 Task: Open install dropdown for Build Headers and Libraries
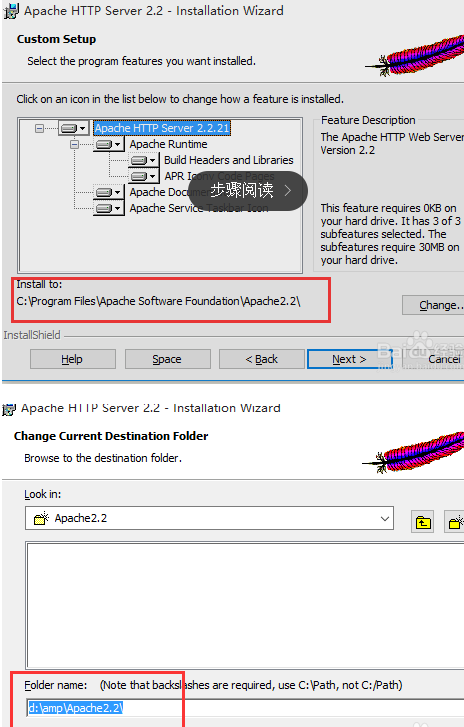coord(144,160)
